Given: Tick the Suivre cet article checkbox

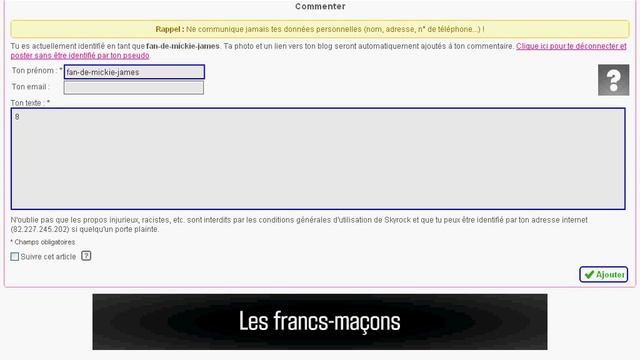Looking at the screenshot, I should [x=15, y=256].
